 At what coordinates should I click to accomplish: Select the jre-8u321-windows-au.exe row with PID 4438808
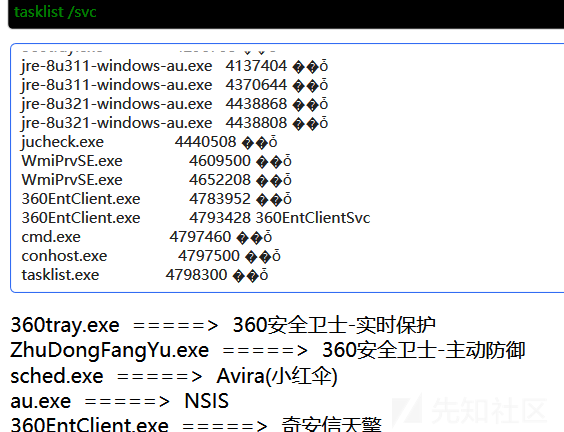click(174, 123)
